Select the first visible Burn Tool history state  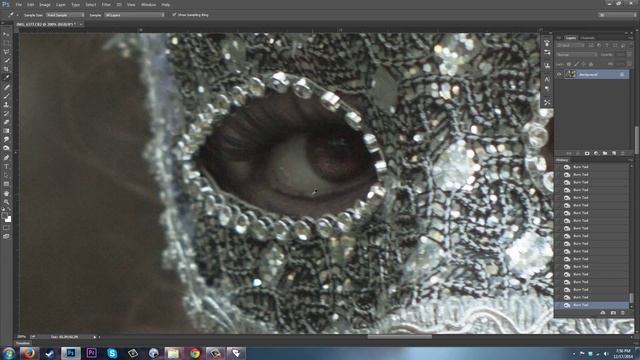(592, 167)
